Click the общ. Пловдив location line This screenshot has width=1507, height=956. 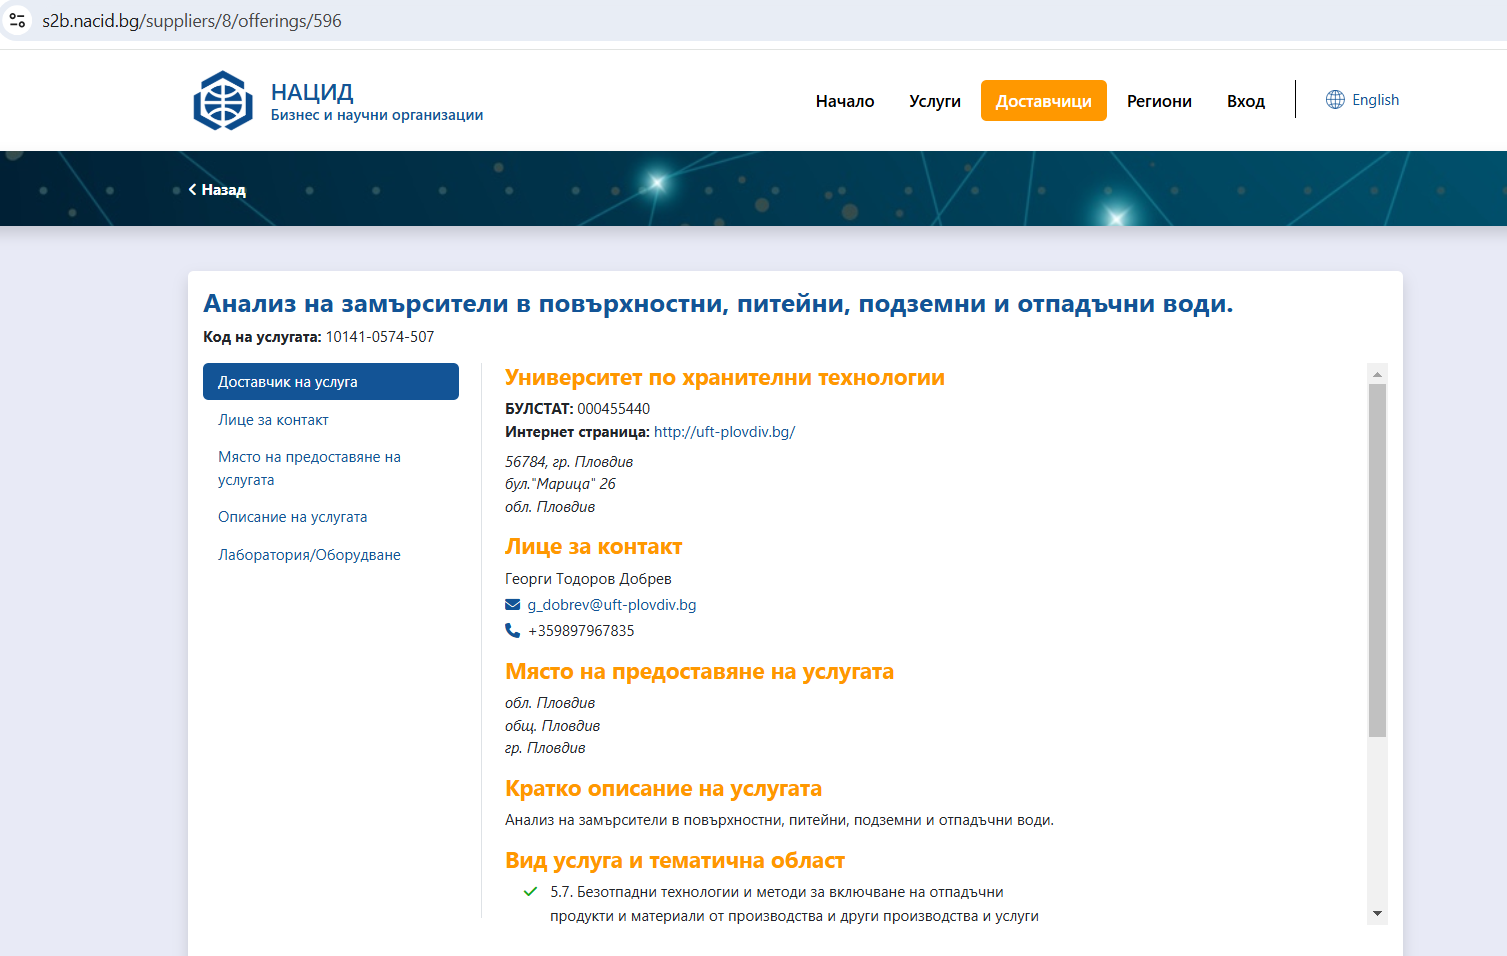point(552,726)
